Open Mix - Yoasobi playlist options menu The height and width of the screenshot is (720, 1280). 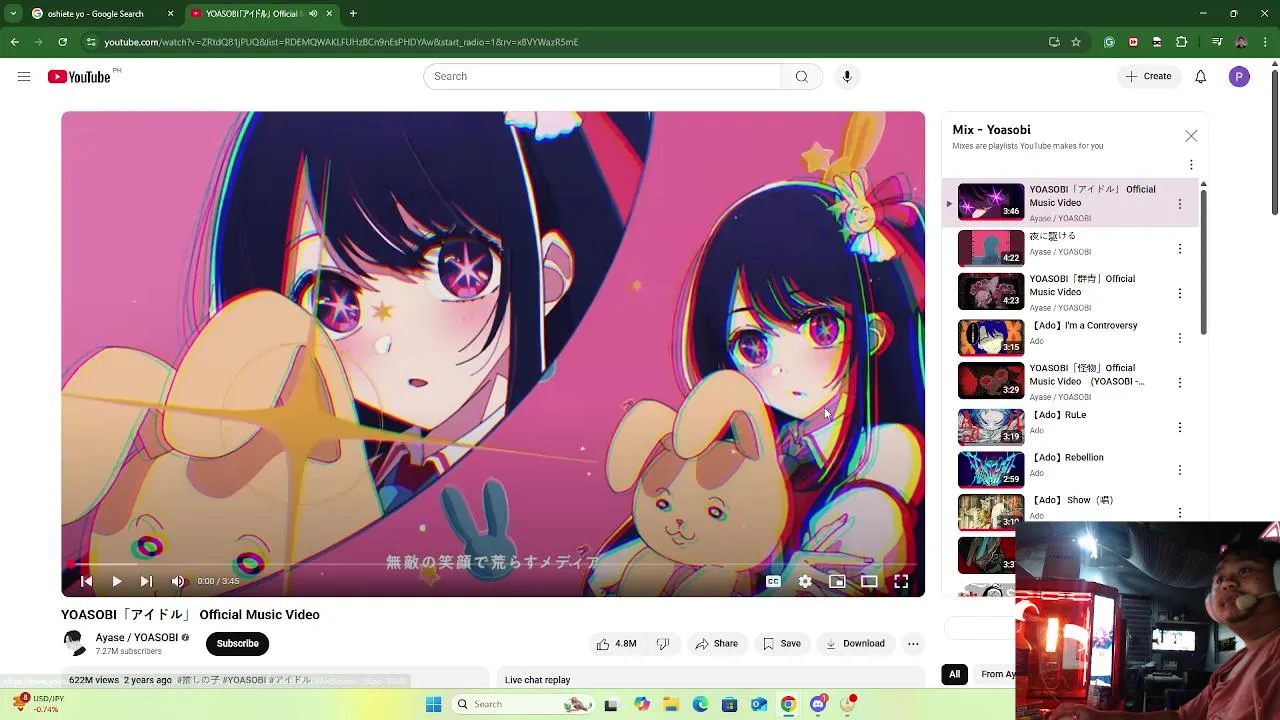point(1191,165)
